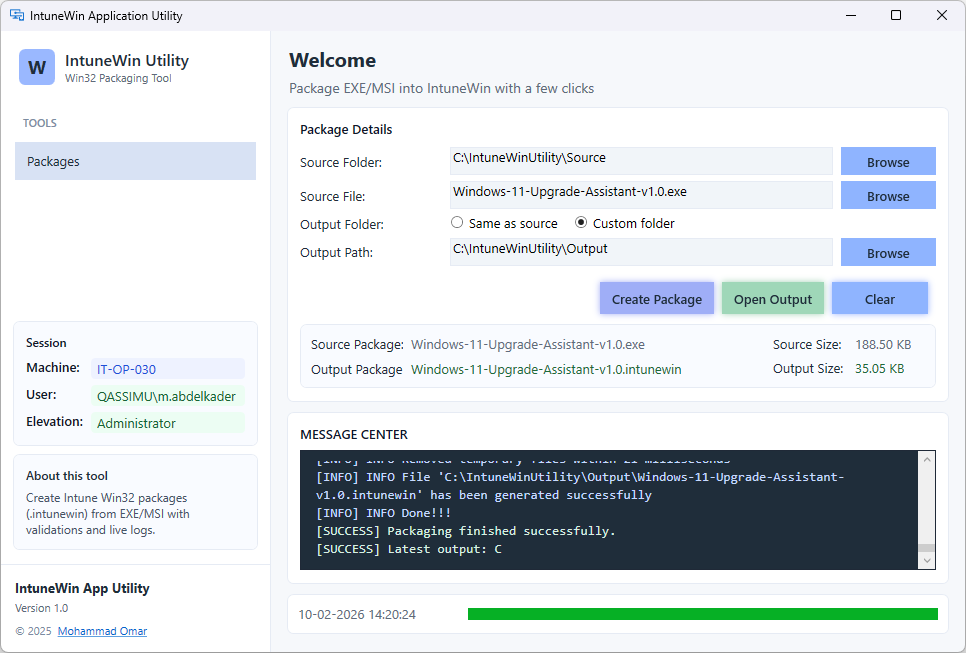Click into the Source Folder input field
This screenshot has width=966, height=653.
[x=641, y=161]
